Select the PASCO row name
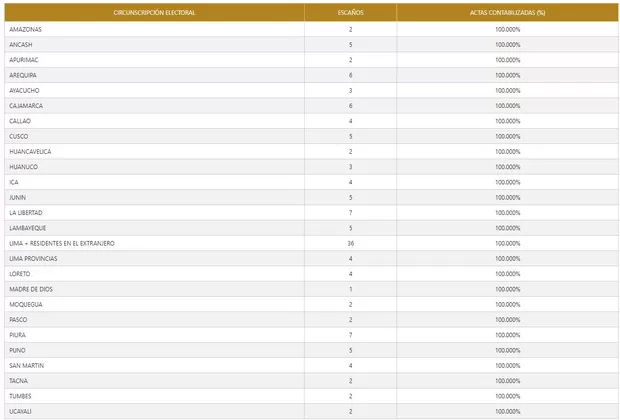 point(18,320)
